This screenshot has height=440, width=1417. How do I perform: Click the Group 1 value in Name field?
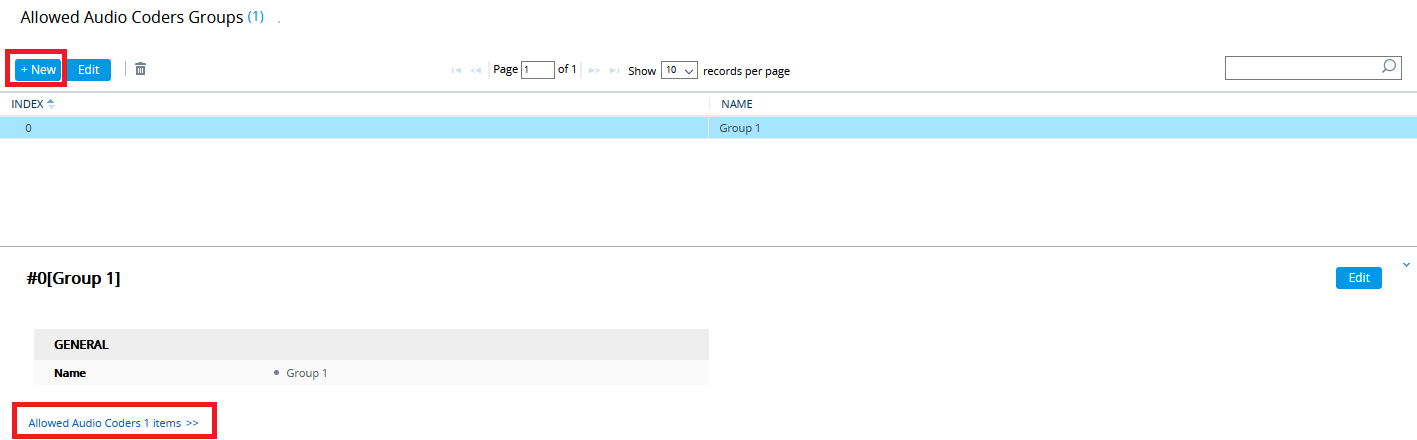coord(307,373)
